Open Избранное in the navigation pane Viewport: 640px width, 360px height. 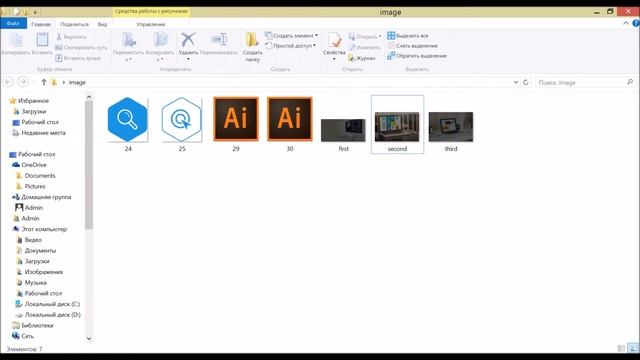pos(29,100)
